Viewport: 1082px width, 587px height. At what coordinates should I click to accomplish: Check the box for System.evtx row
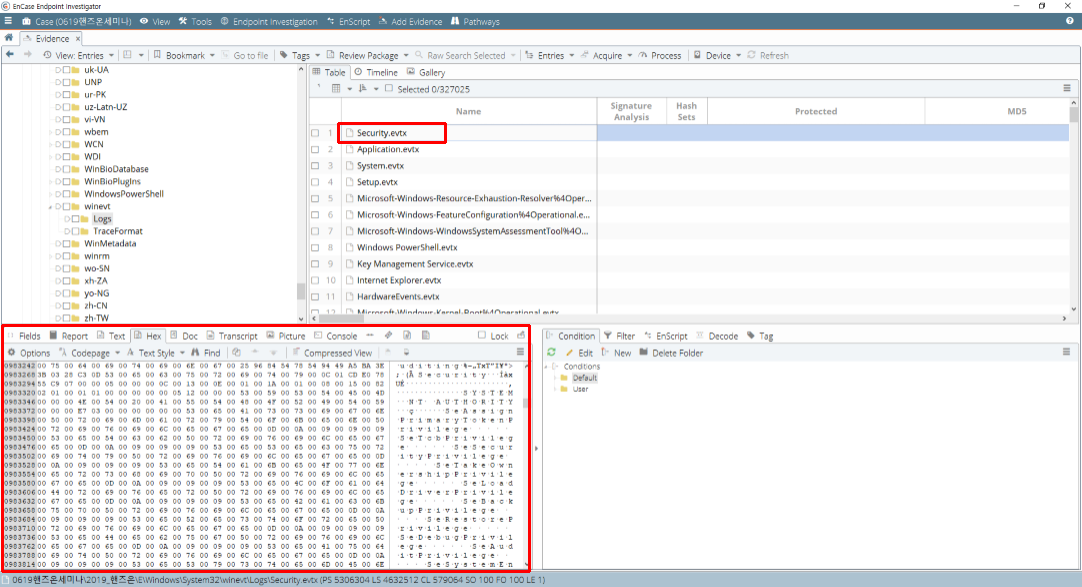click(x=315, y=166)
